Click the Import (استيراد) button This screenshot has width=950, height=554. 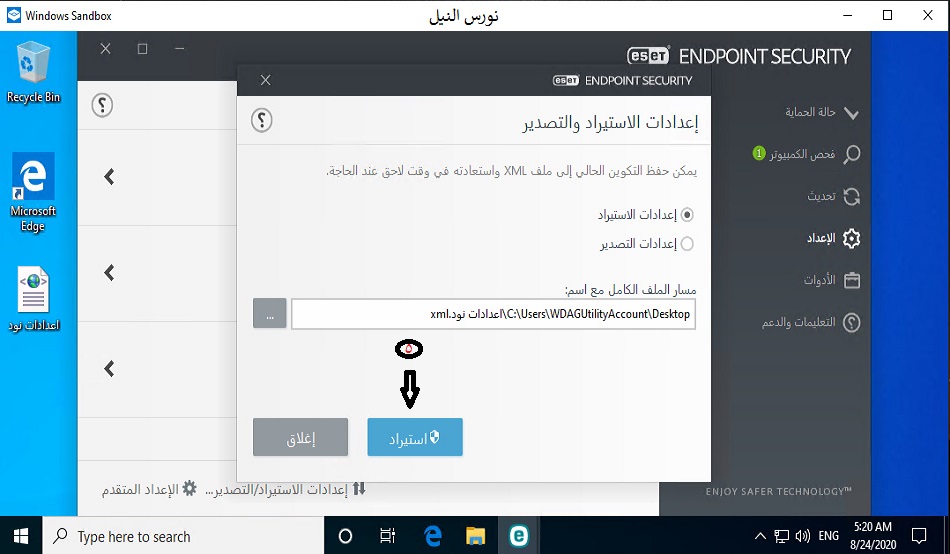(x=414, y=438)
